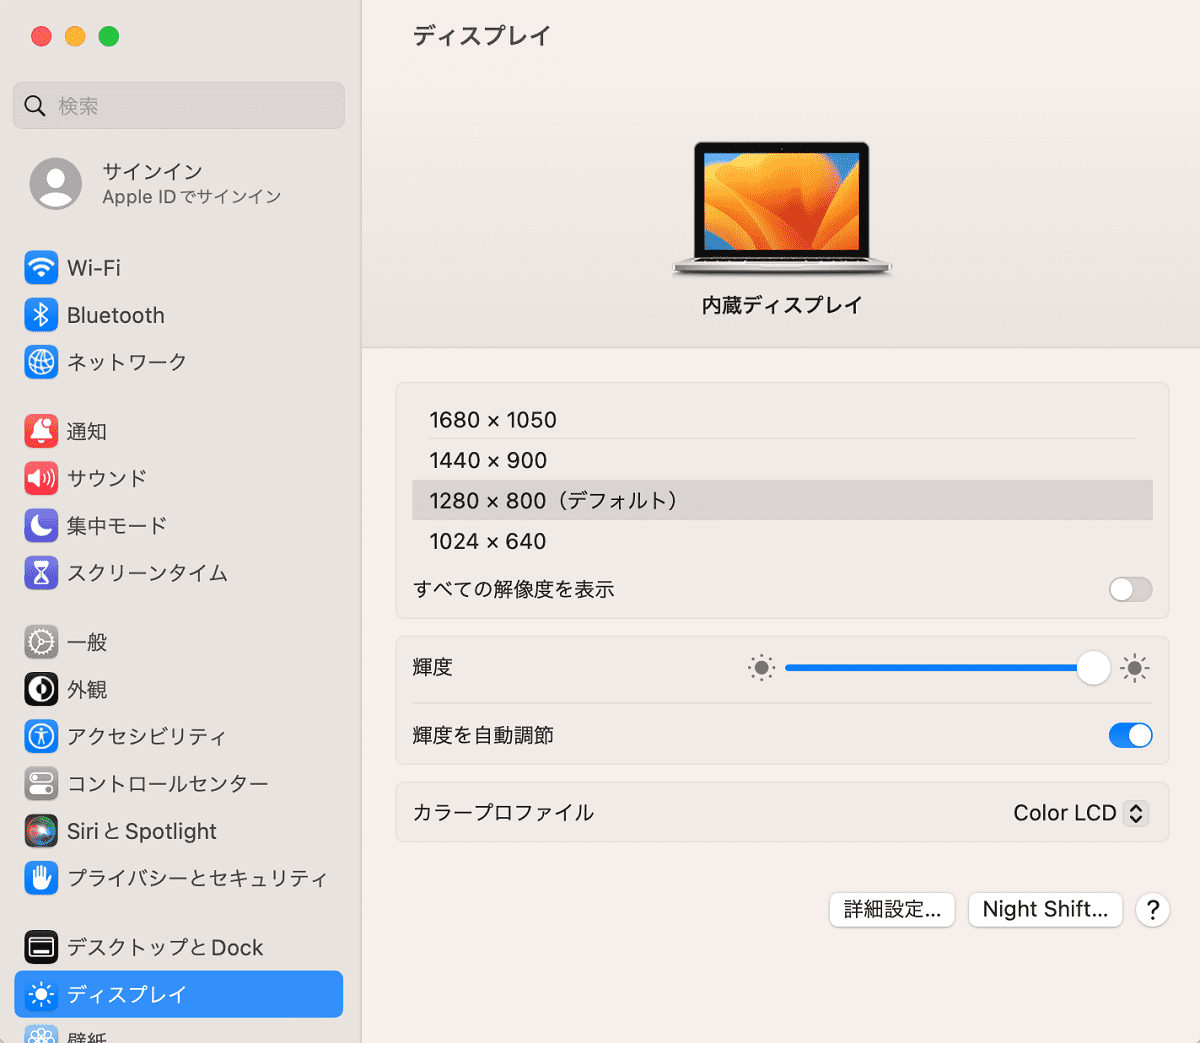1200x1043 pixels.
Task: Open the 通知 bell icon
Action: tap(41, 431)
